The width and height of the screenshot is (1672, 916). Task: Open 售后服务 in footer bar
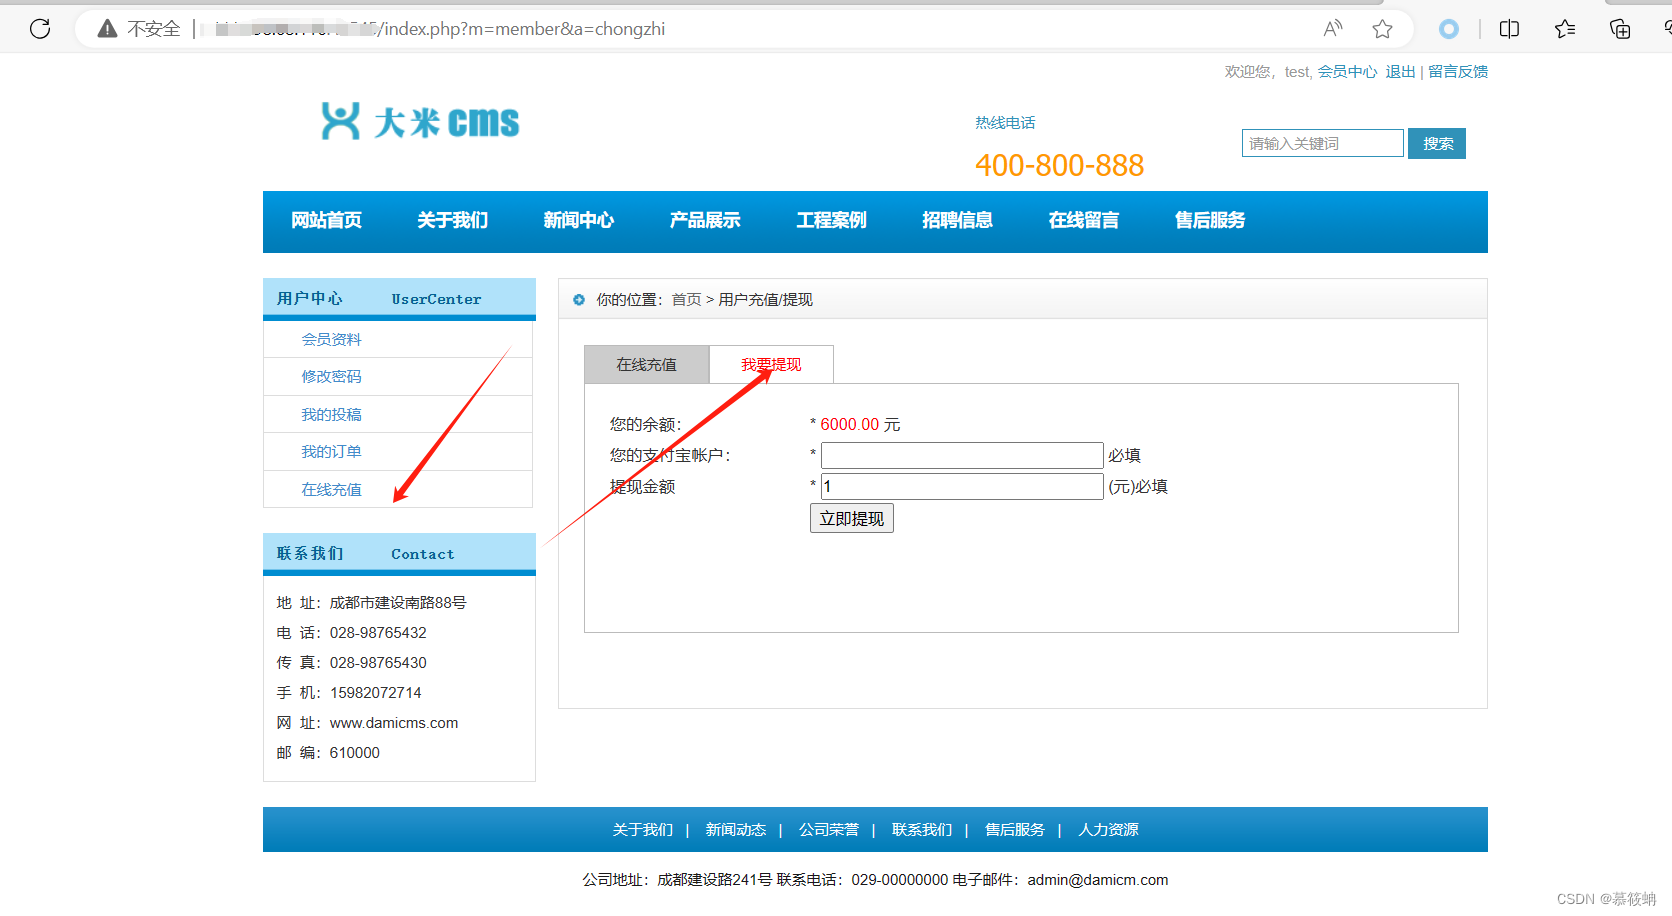click(x=1014, y=830)
